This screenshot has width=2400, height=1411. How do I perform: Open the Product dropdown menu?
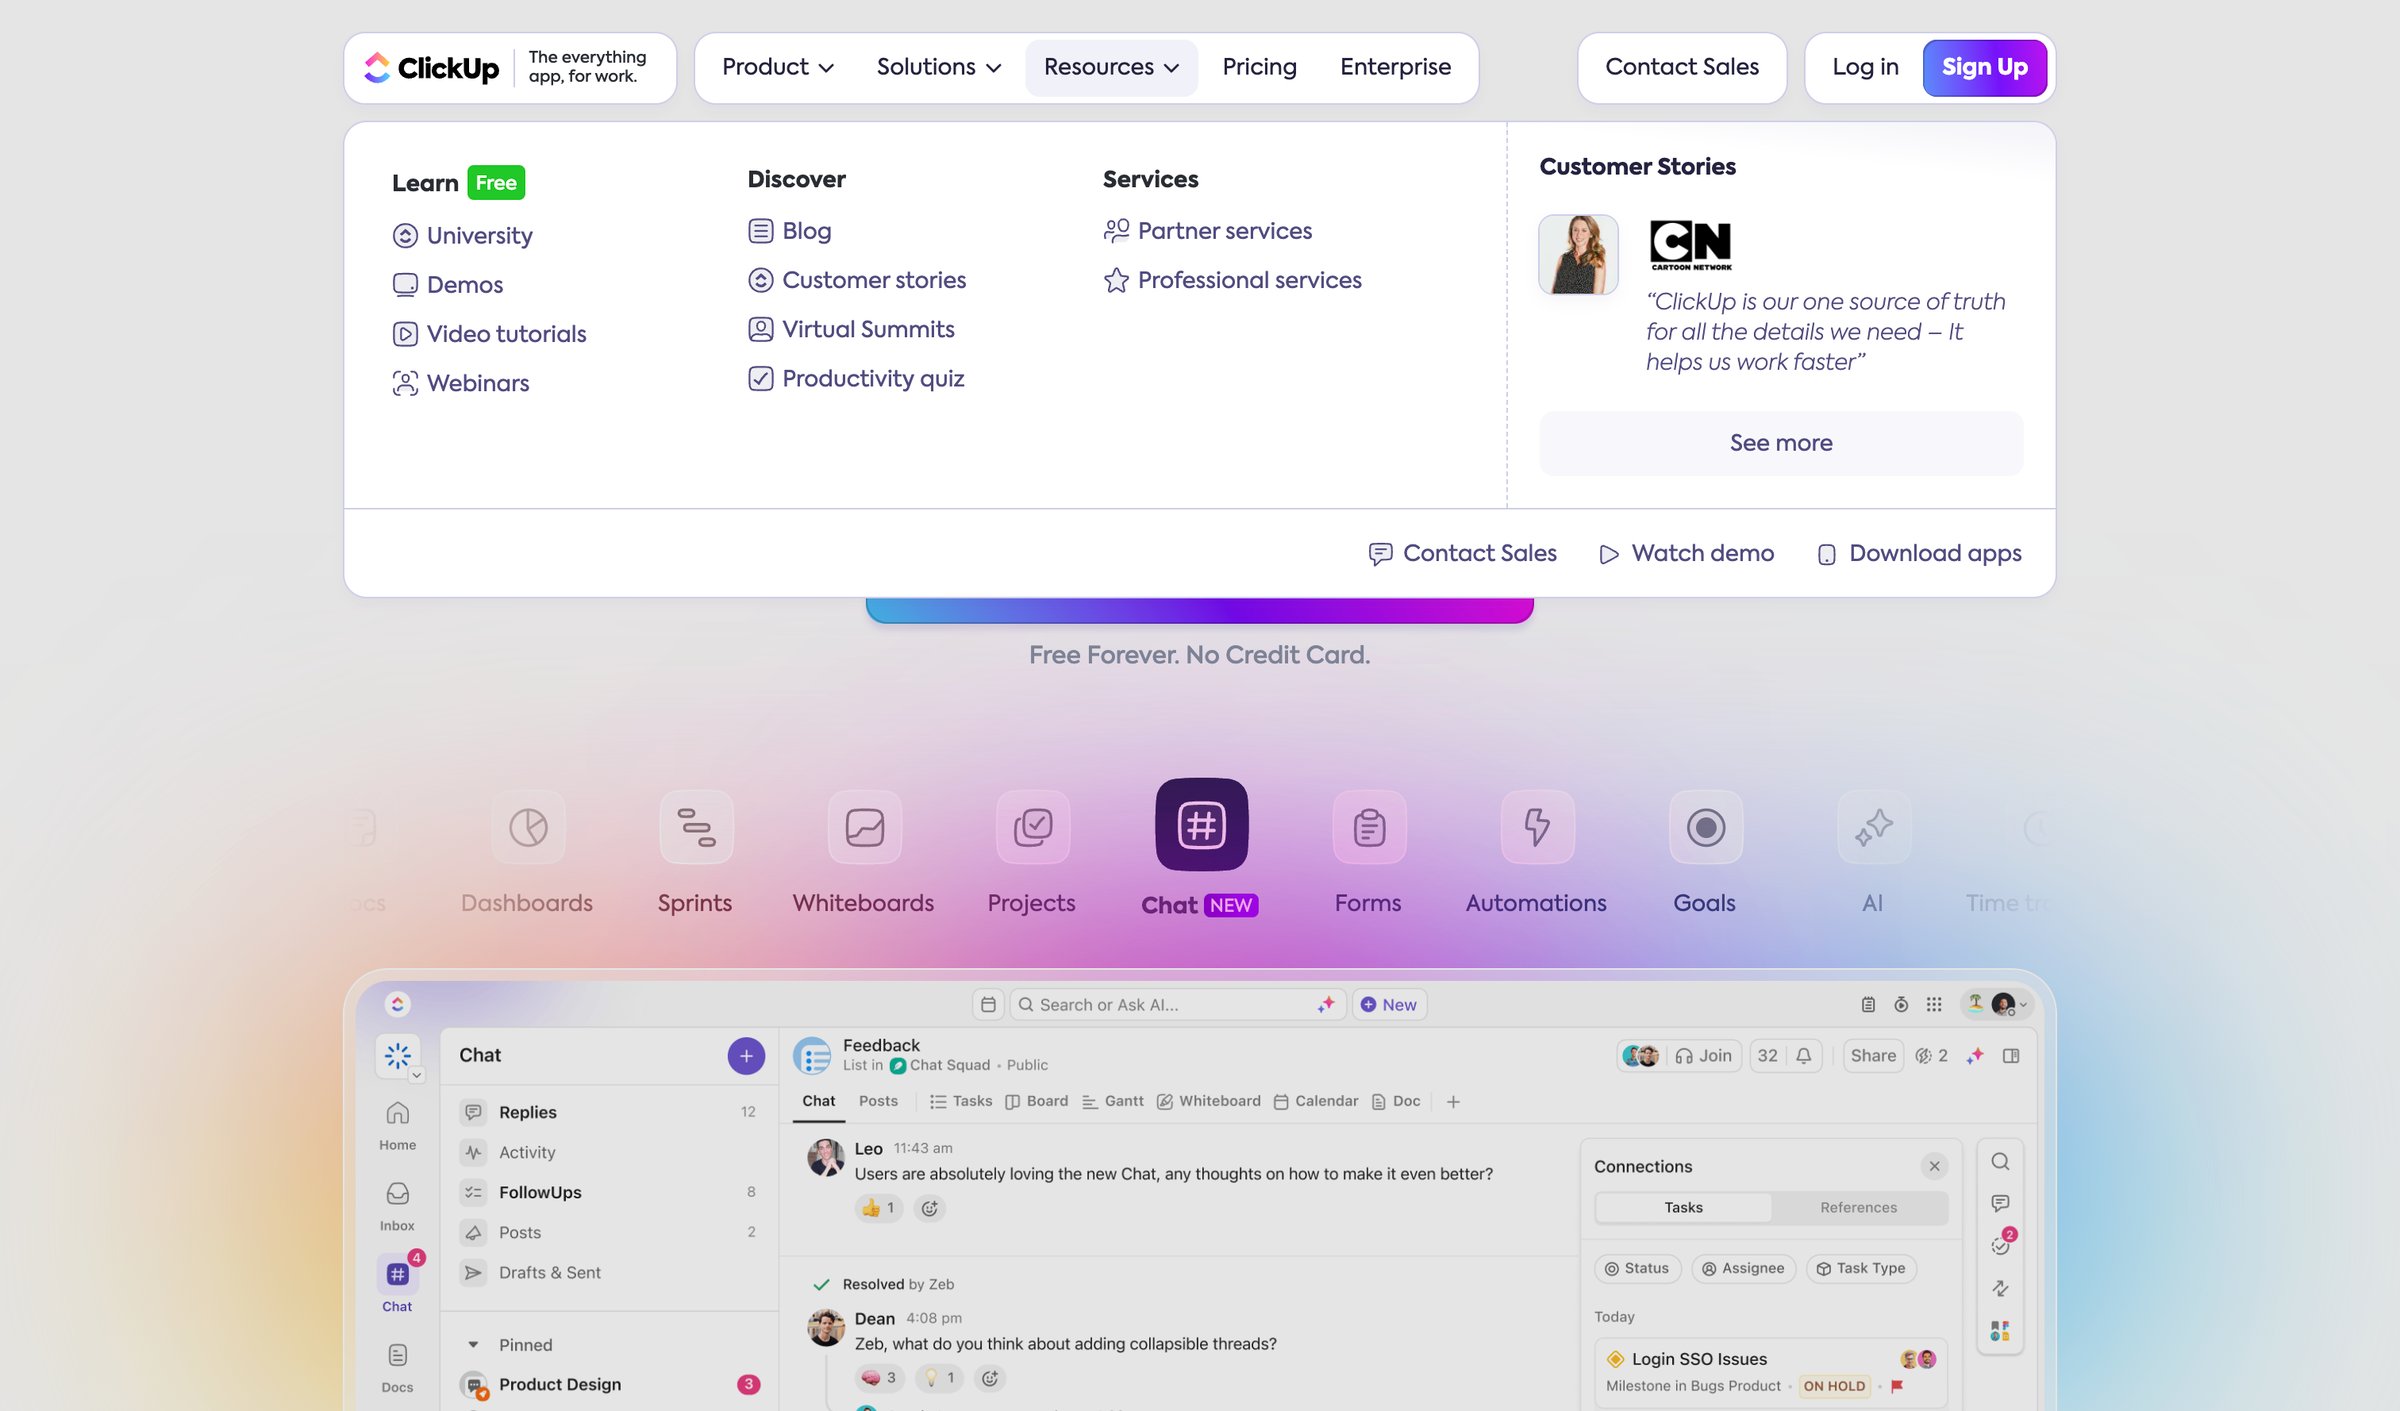pos(777,67)
